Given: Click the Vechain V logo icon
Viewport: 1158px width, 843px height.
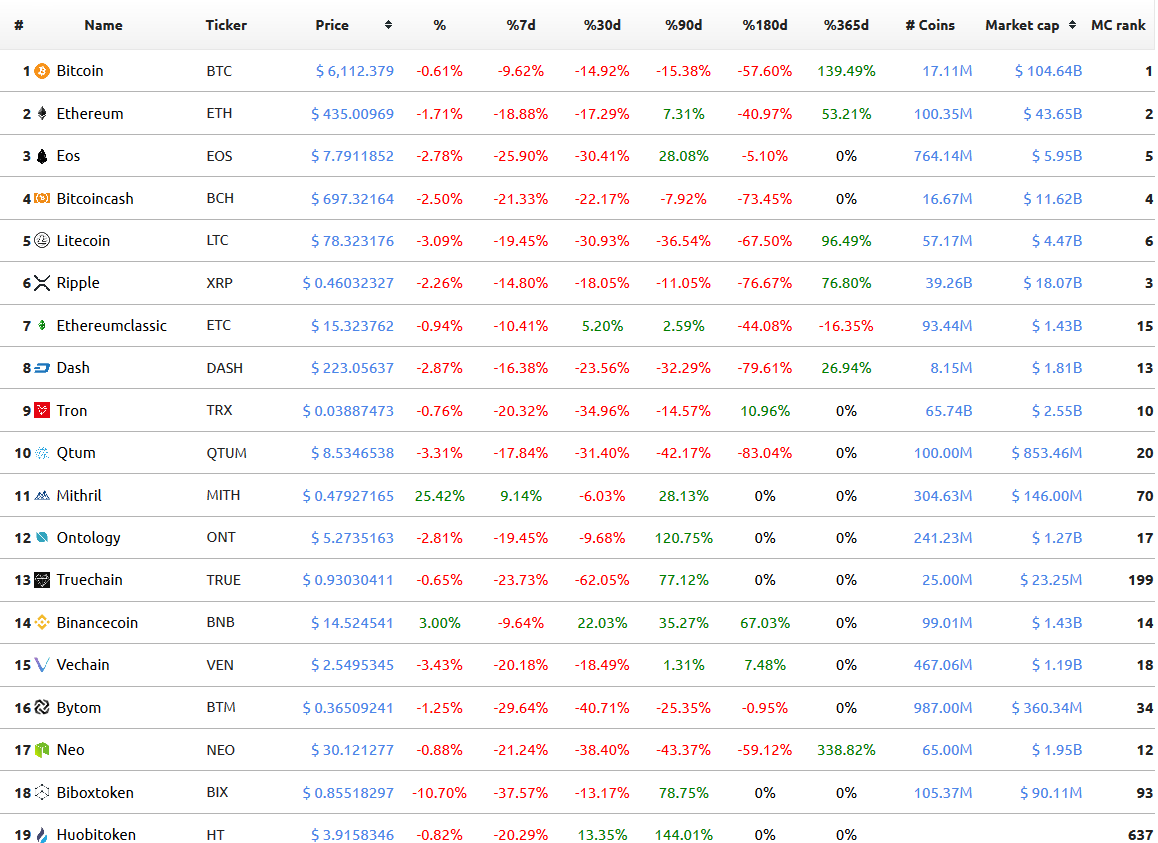Looking at the screenshot, I should [x=42, y=665].
